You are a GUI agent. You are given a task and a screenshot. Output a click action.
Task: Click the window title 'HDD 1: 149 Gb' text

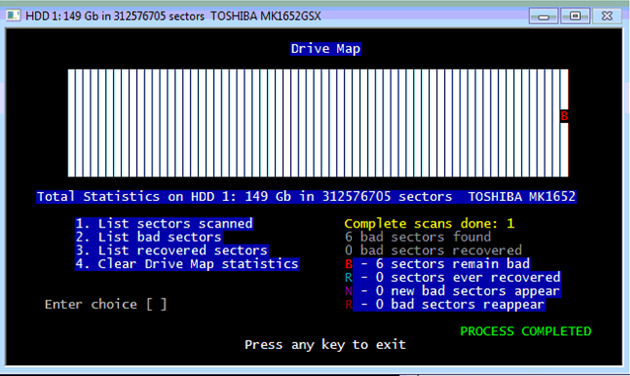pyautogui.click(x=173, y=16)
